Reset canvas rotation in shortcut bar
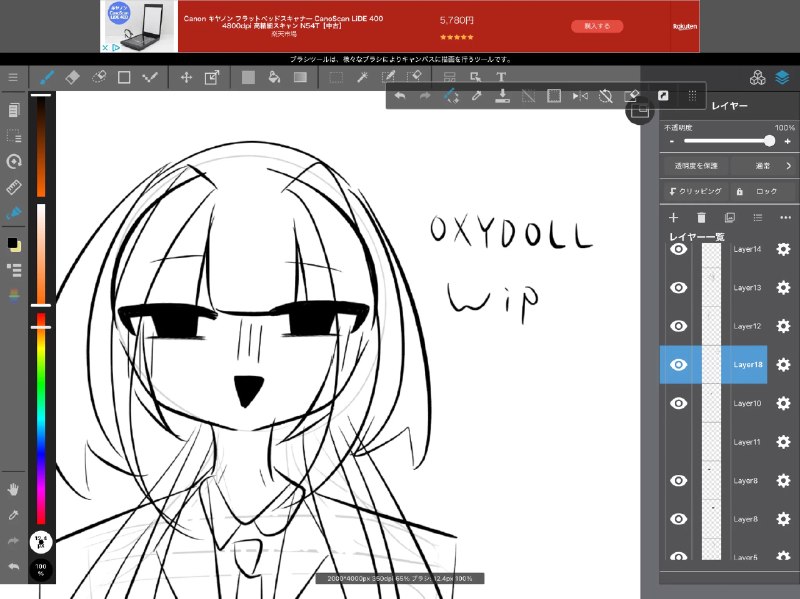Image resolution: width=800 pixels, height=599 pixels. (606, 96)
